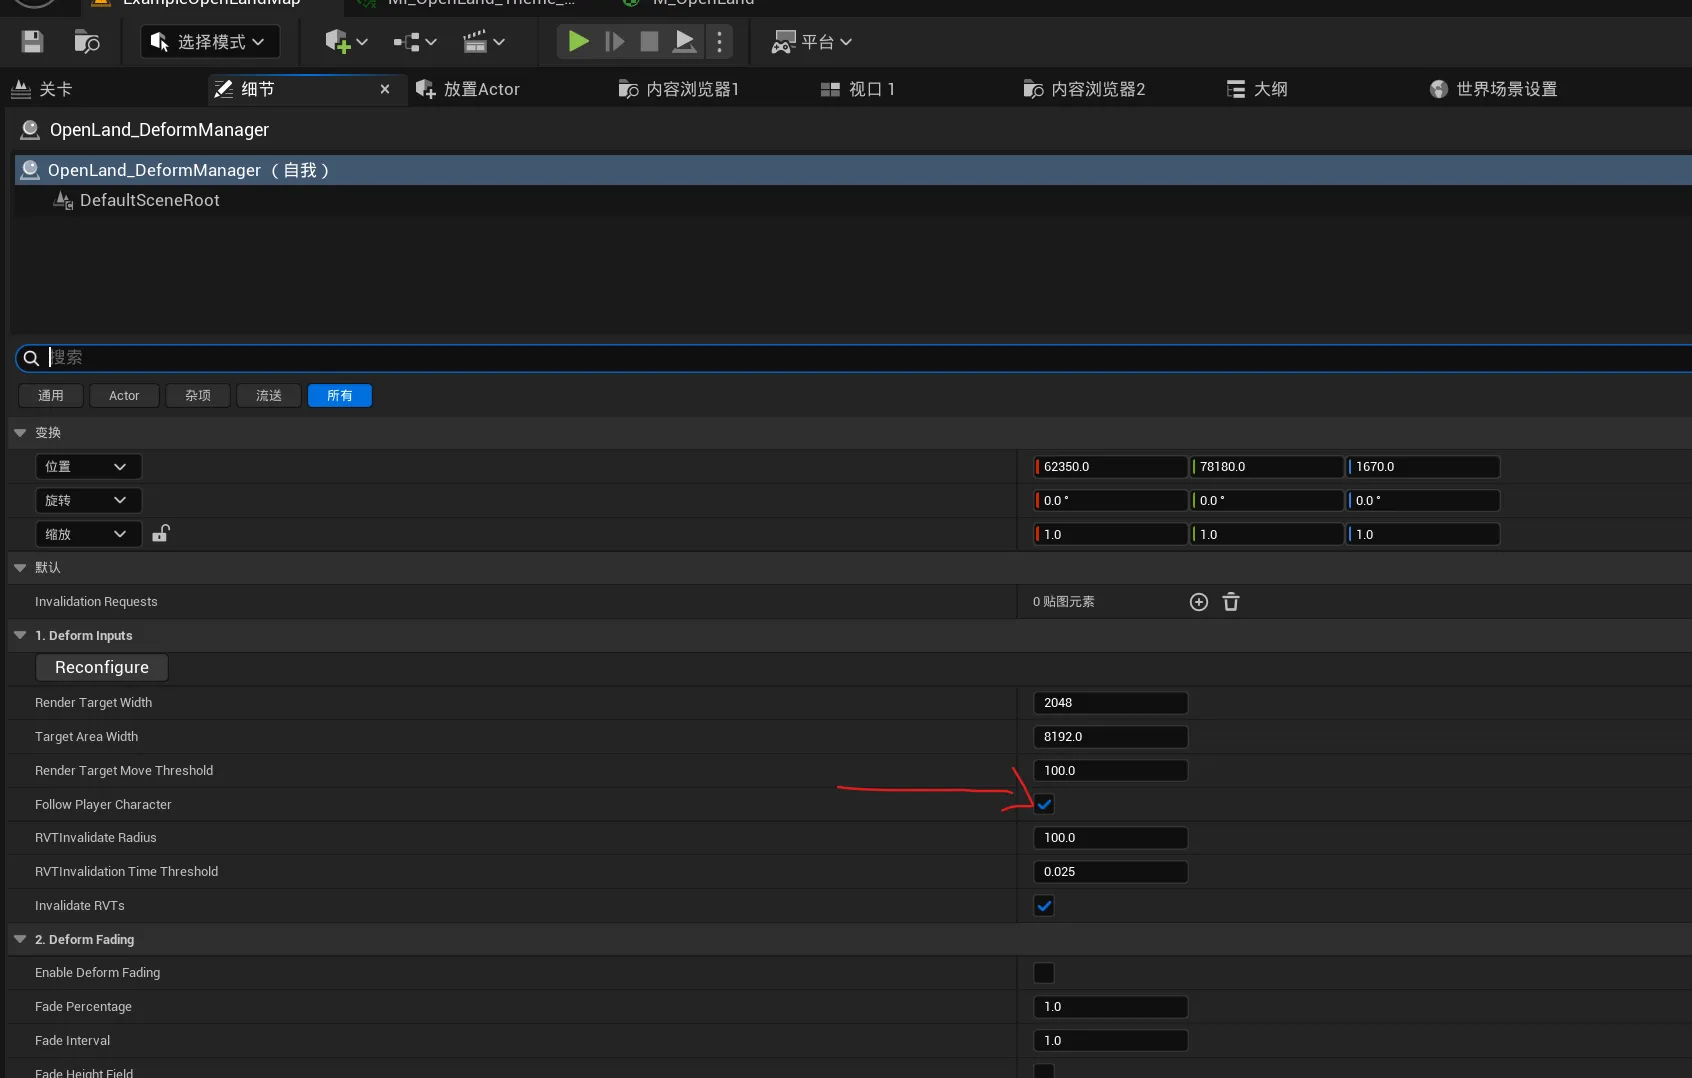Click the eject playback button
Image resolution: width=1692 pixels, height=1078 pixels.
coord(684,41)
